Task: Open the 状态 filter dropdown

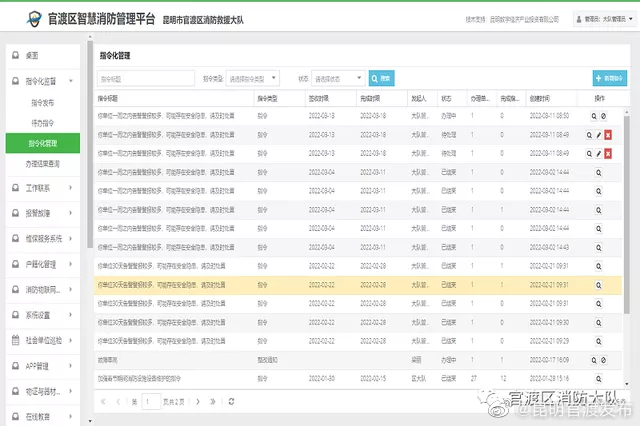Action: pos(338,78)
